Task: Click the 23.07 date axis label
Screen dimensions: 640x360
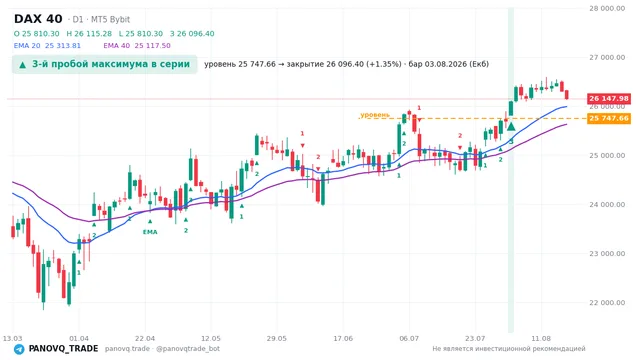Action: (x=475, y=338)
